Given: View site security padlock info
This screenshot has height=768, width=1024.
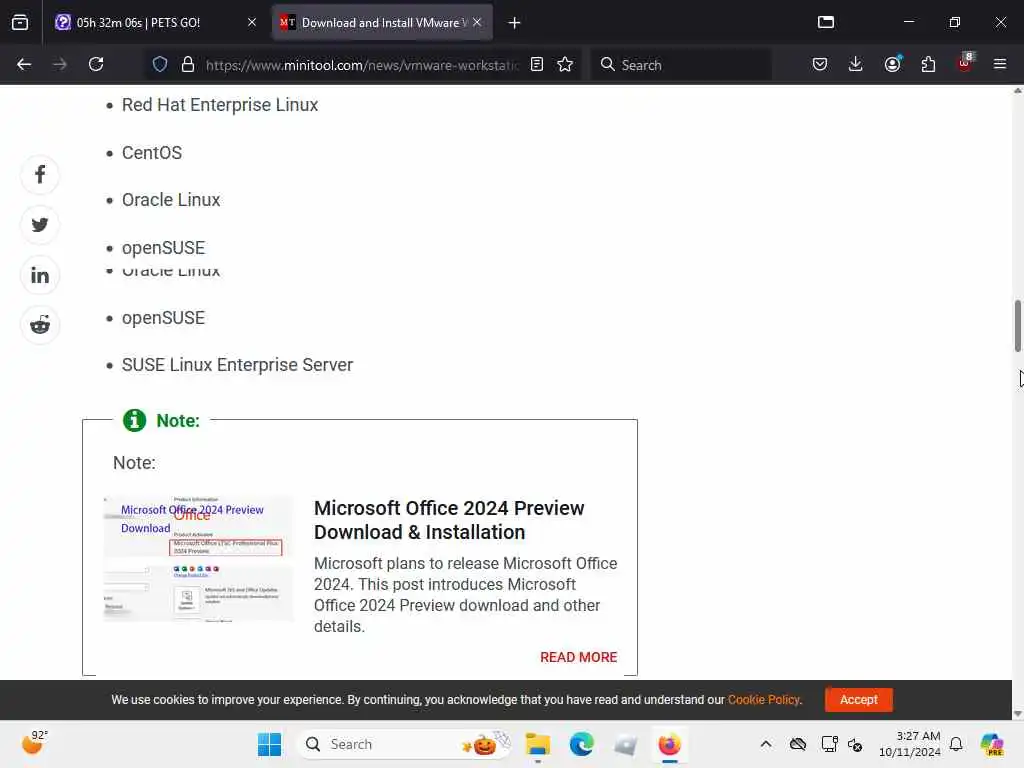Looking at the screenshot, I should 188,64.
